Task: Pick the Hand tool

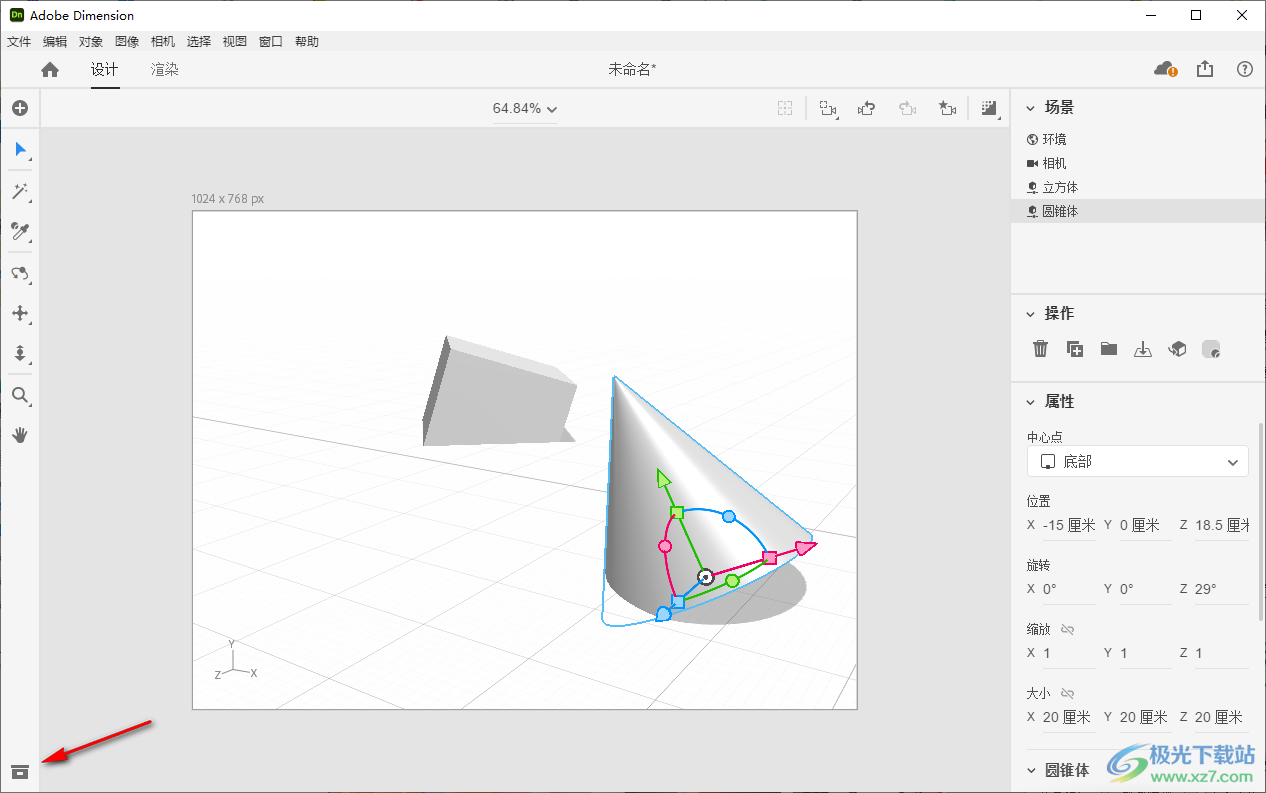Action: (x=20, y=435)
